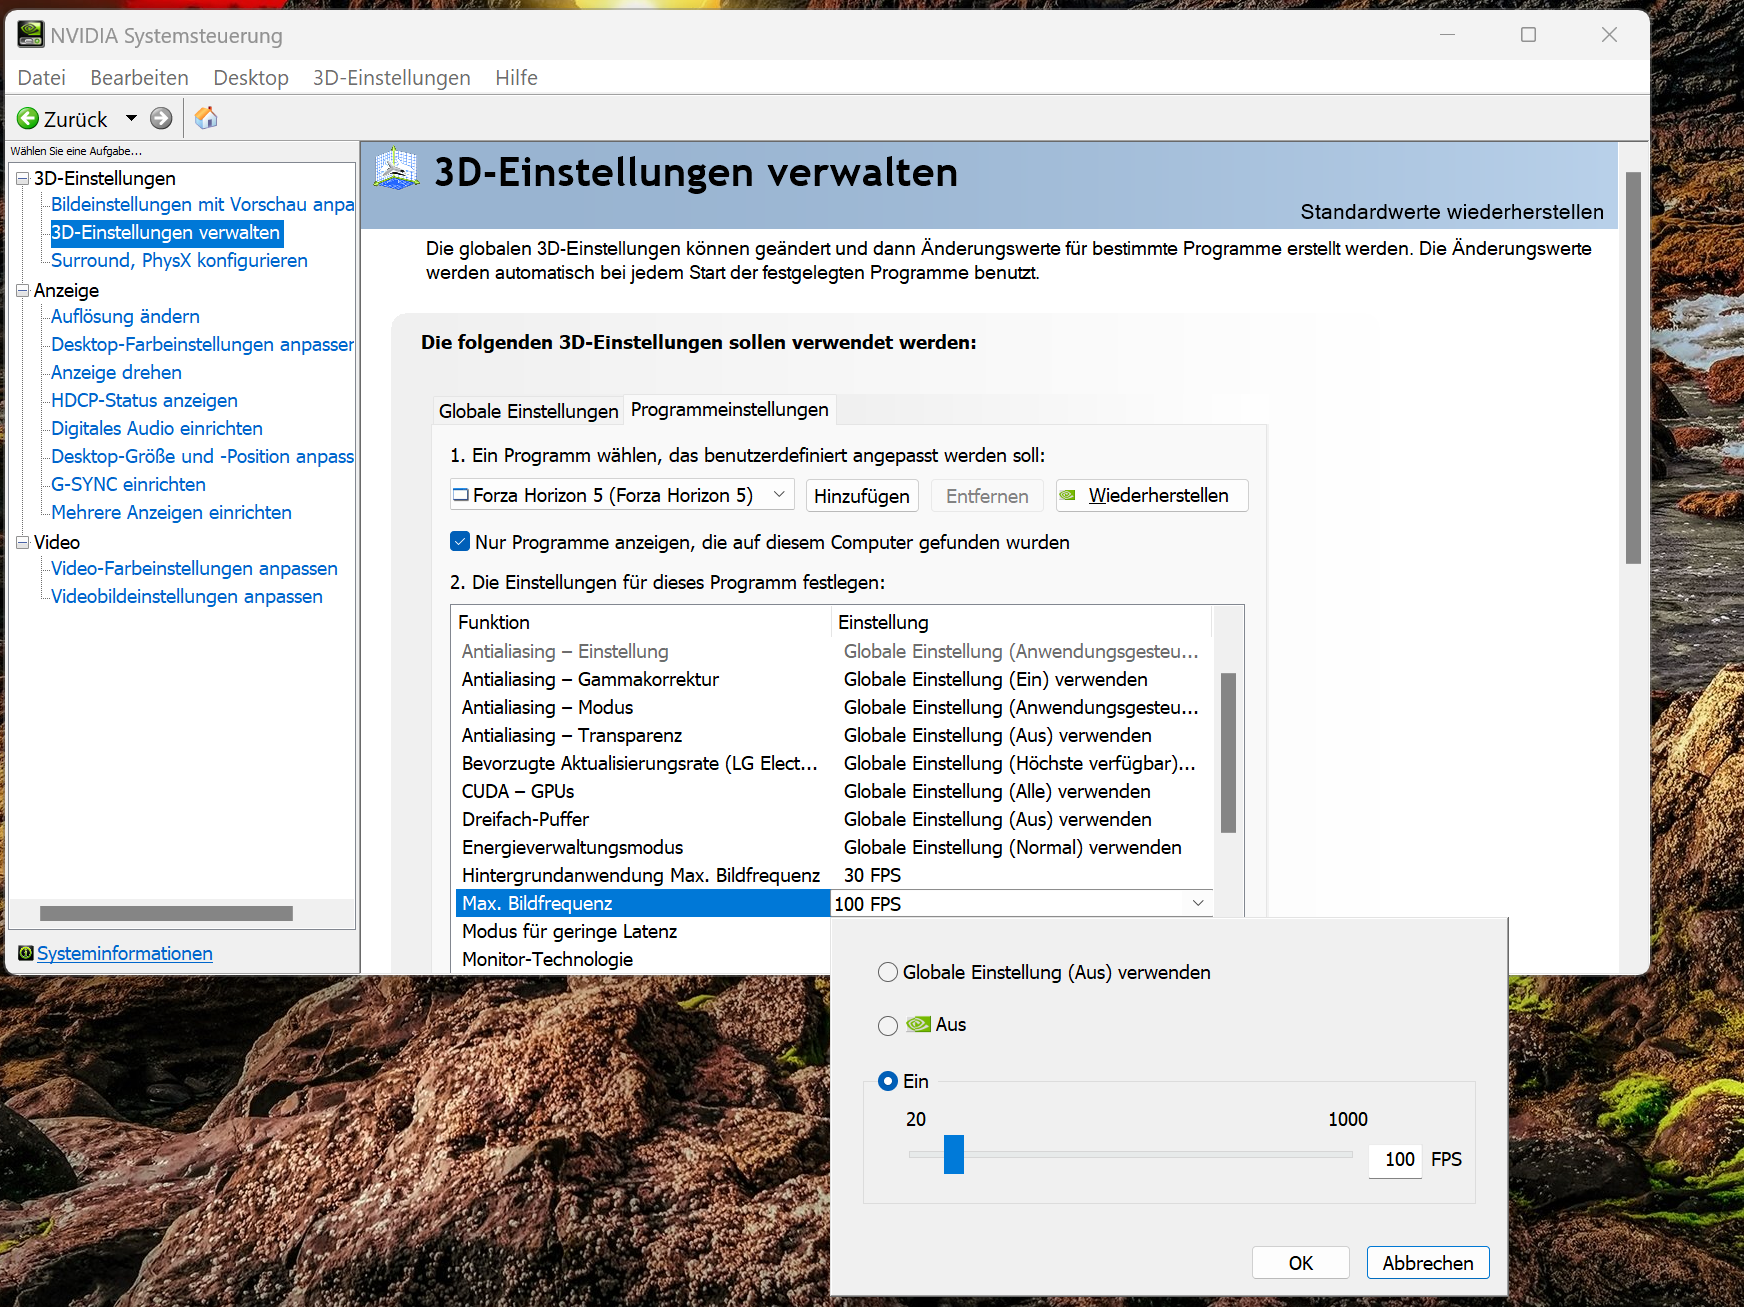1744x1307 pixels.
Task: Click the Wiederherstellen button
Action: pos(1152,495)
